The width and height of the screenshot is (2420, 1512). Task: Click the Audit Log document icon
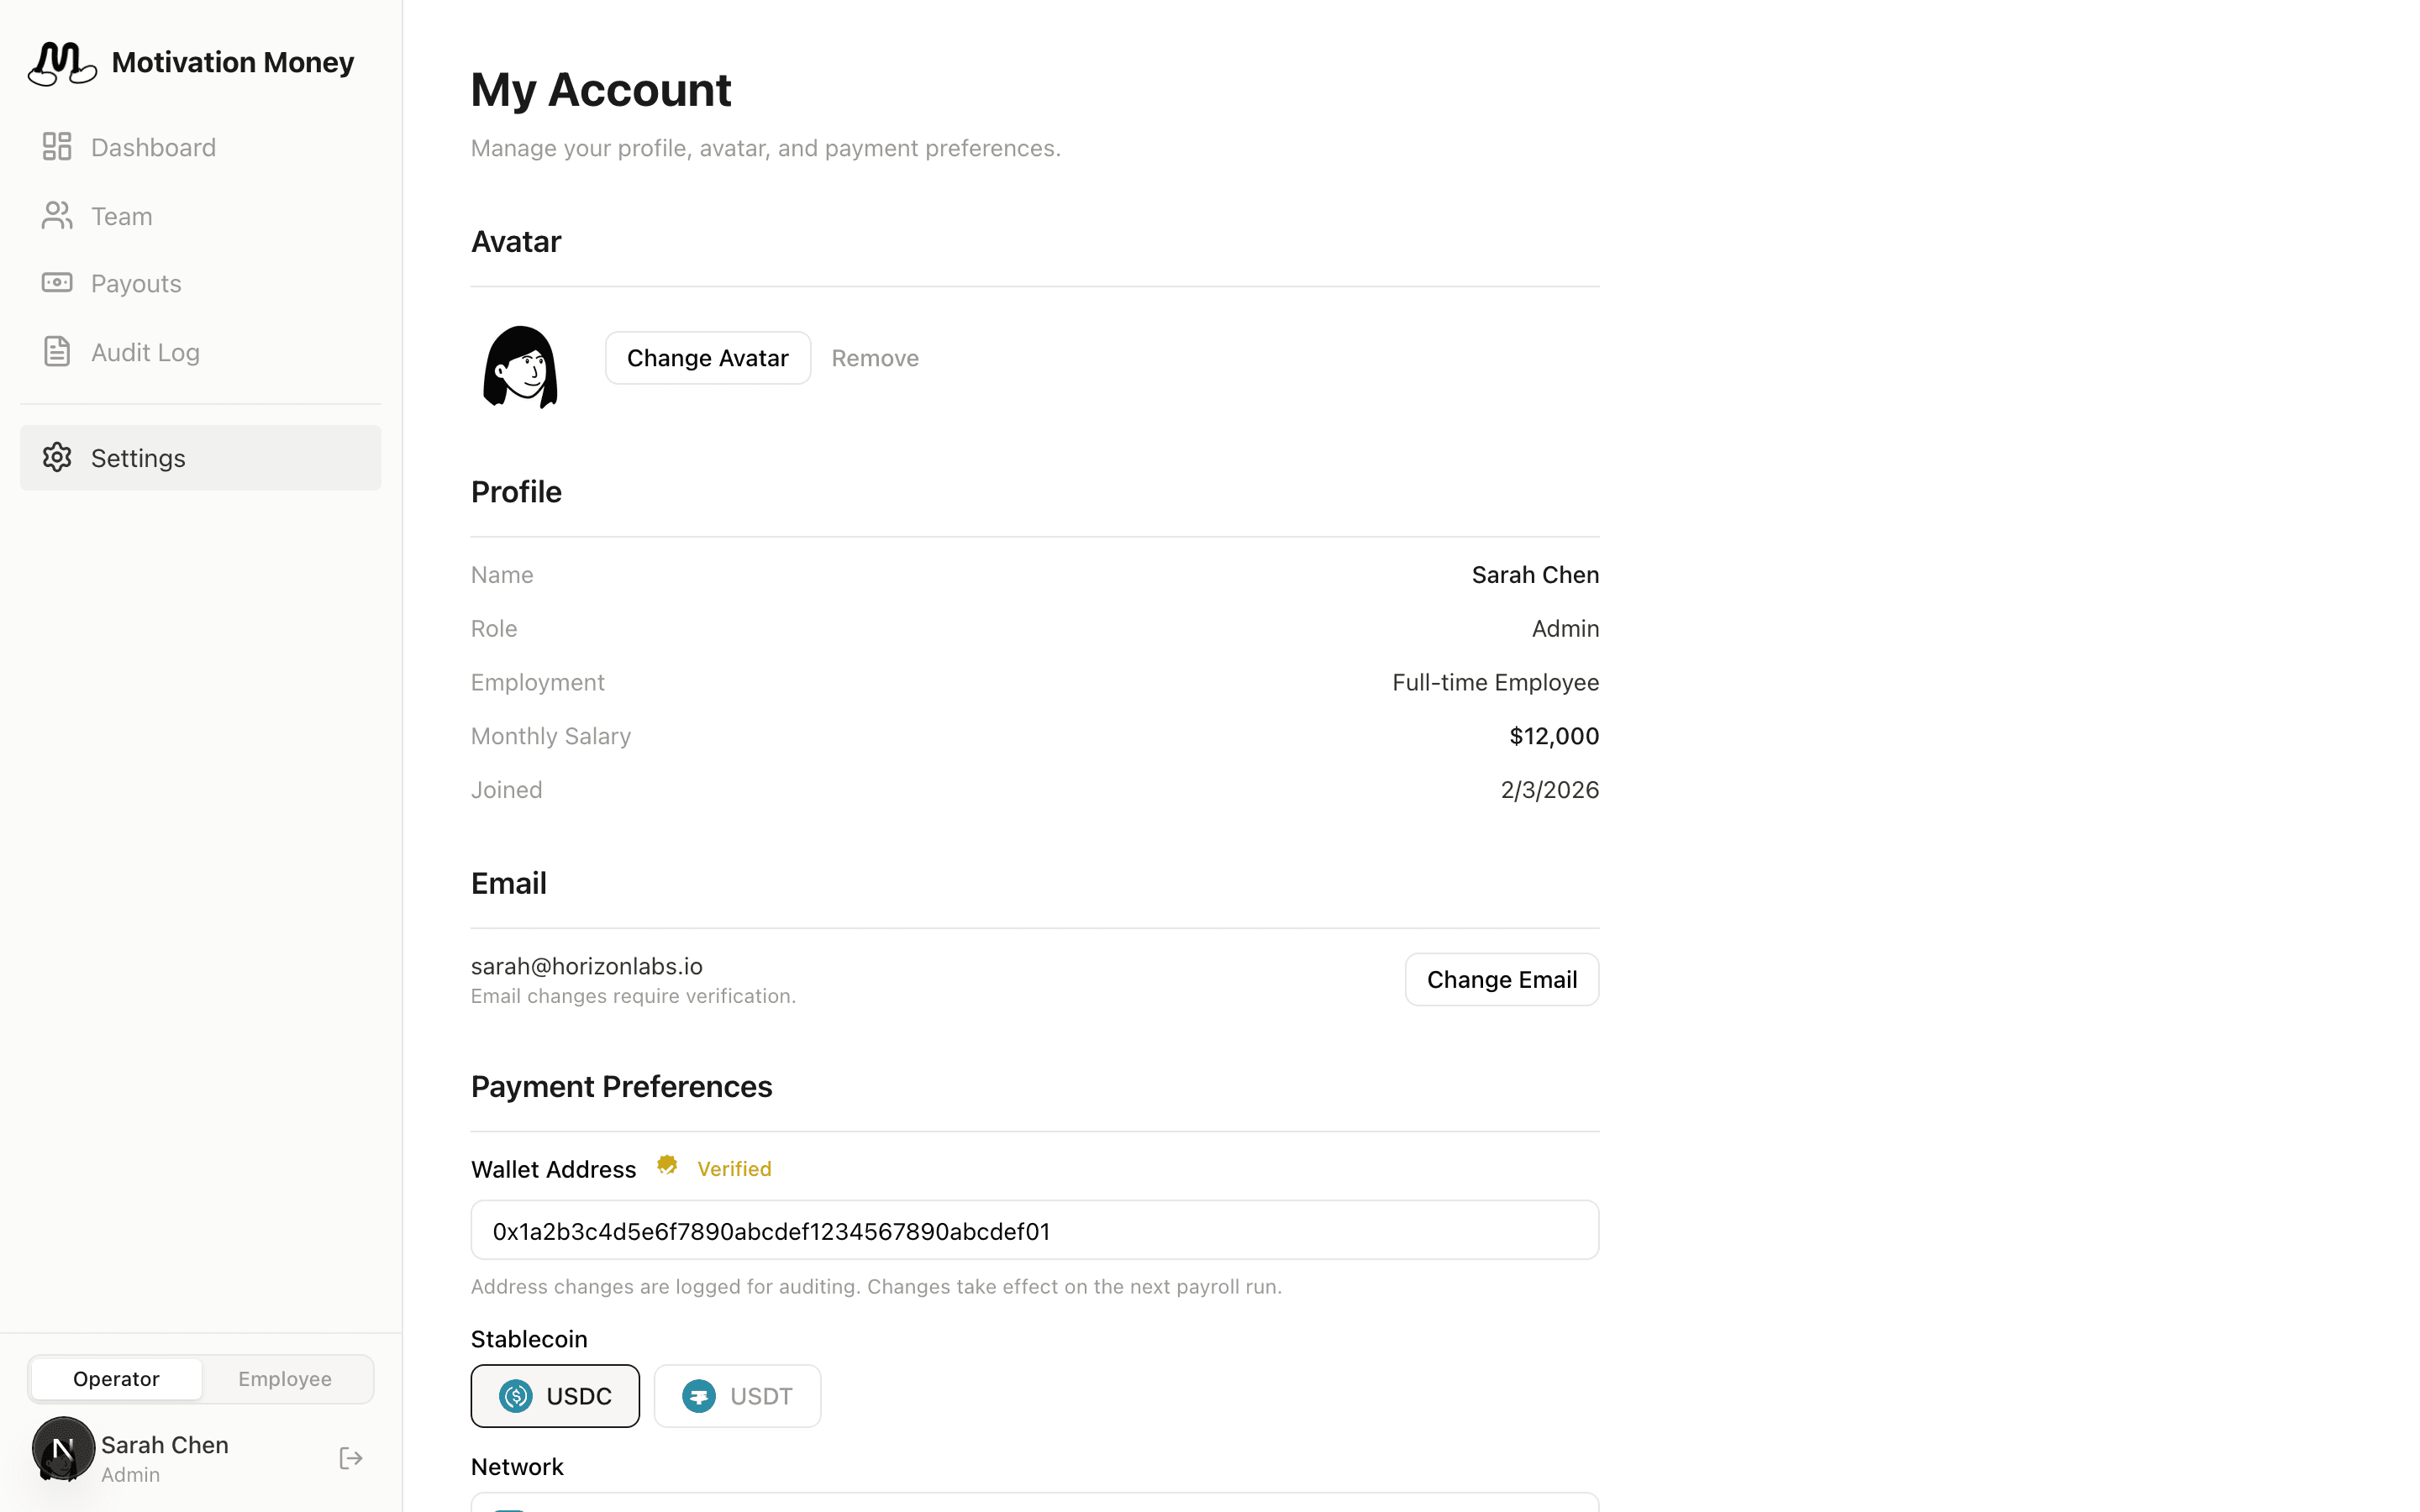click(x=57, y=352)
